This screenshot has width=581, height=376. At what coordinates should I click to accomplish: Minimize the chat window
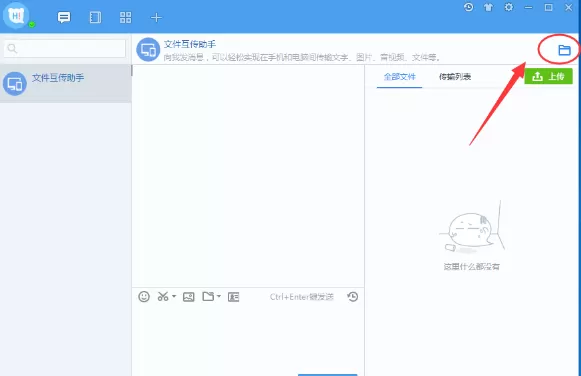tap(529, 7)
